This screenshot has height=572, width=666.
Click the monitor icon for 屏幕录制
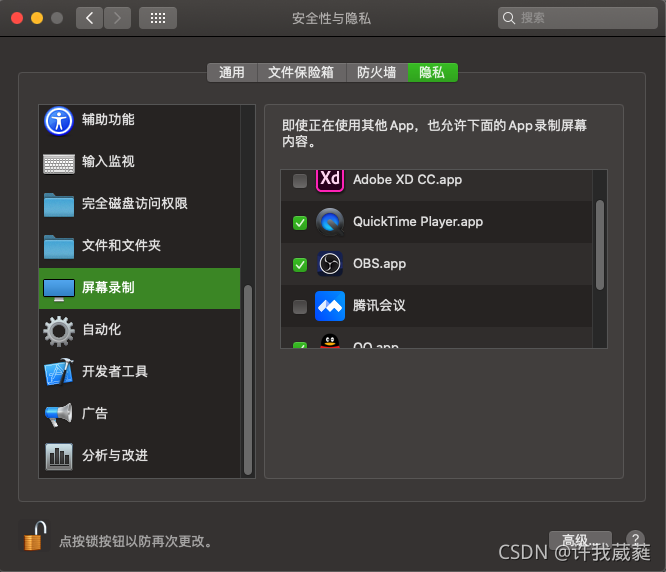point(59,290)
